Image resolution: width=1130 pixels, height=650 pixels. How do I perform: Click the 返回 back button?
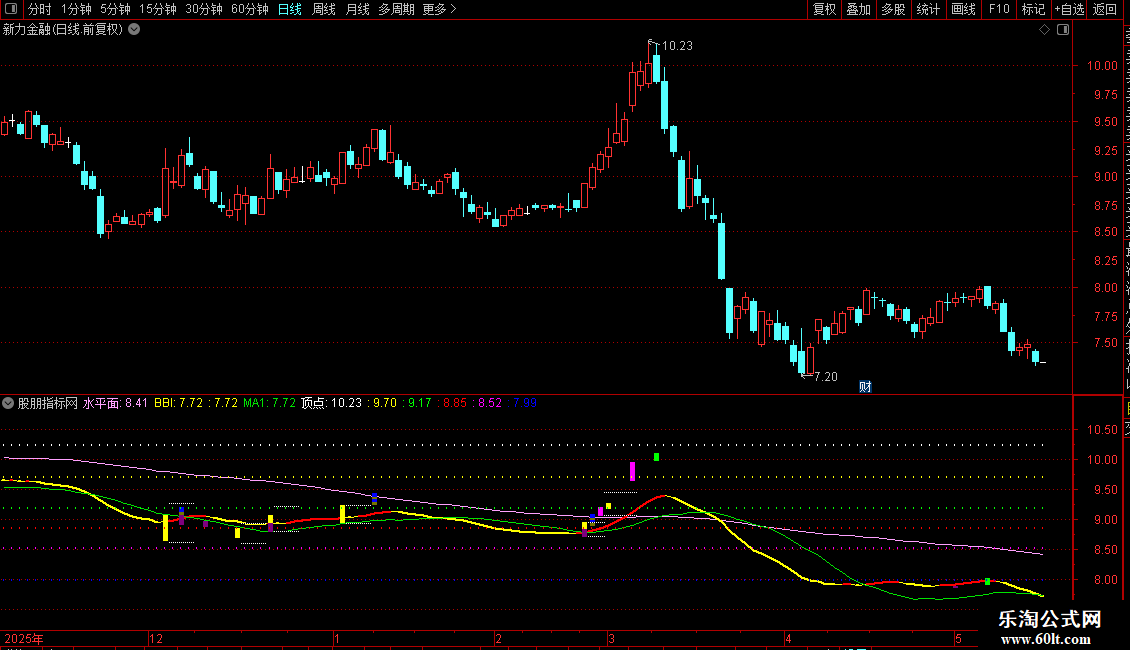pos(1105,9)
